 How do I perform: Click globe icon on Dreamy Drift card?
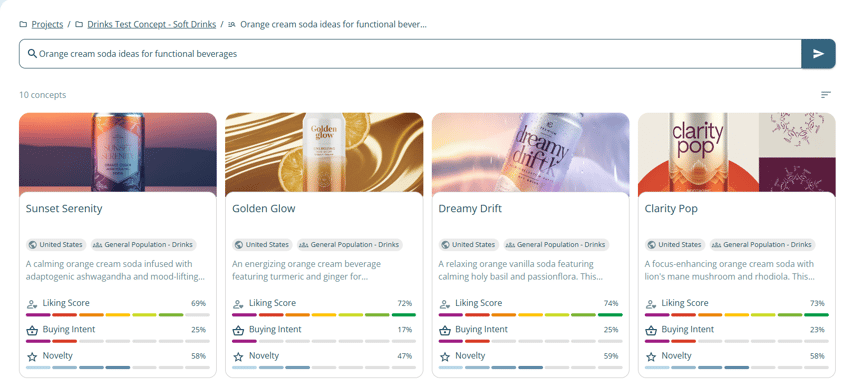tap(446, 245)
